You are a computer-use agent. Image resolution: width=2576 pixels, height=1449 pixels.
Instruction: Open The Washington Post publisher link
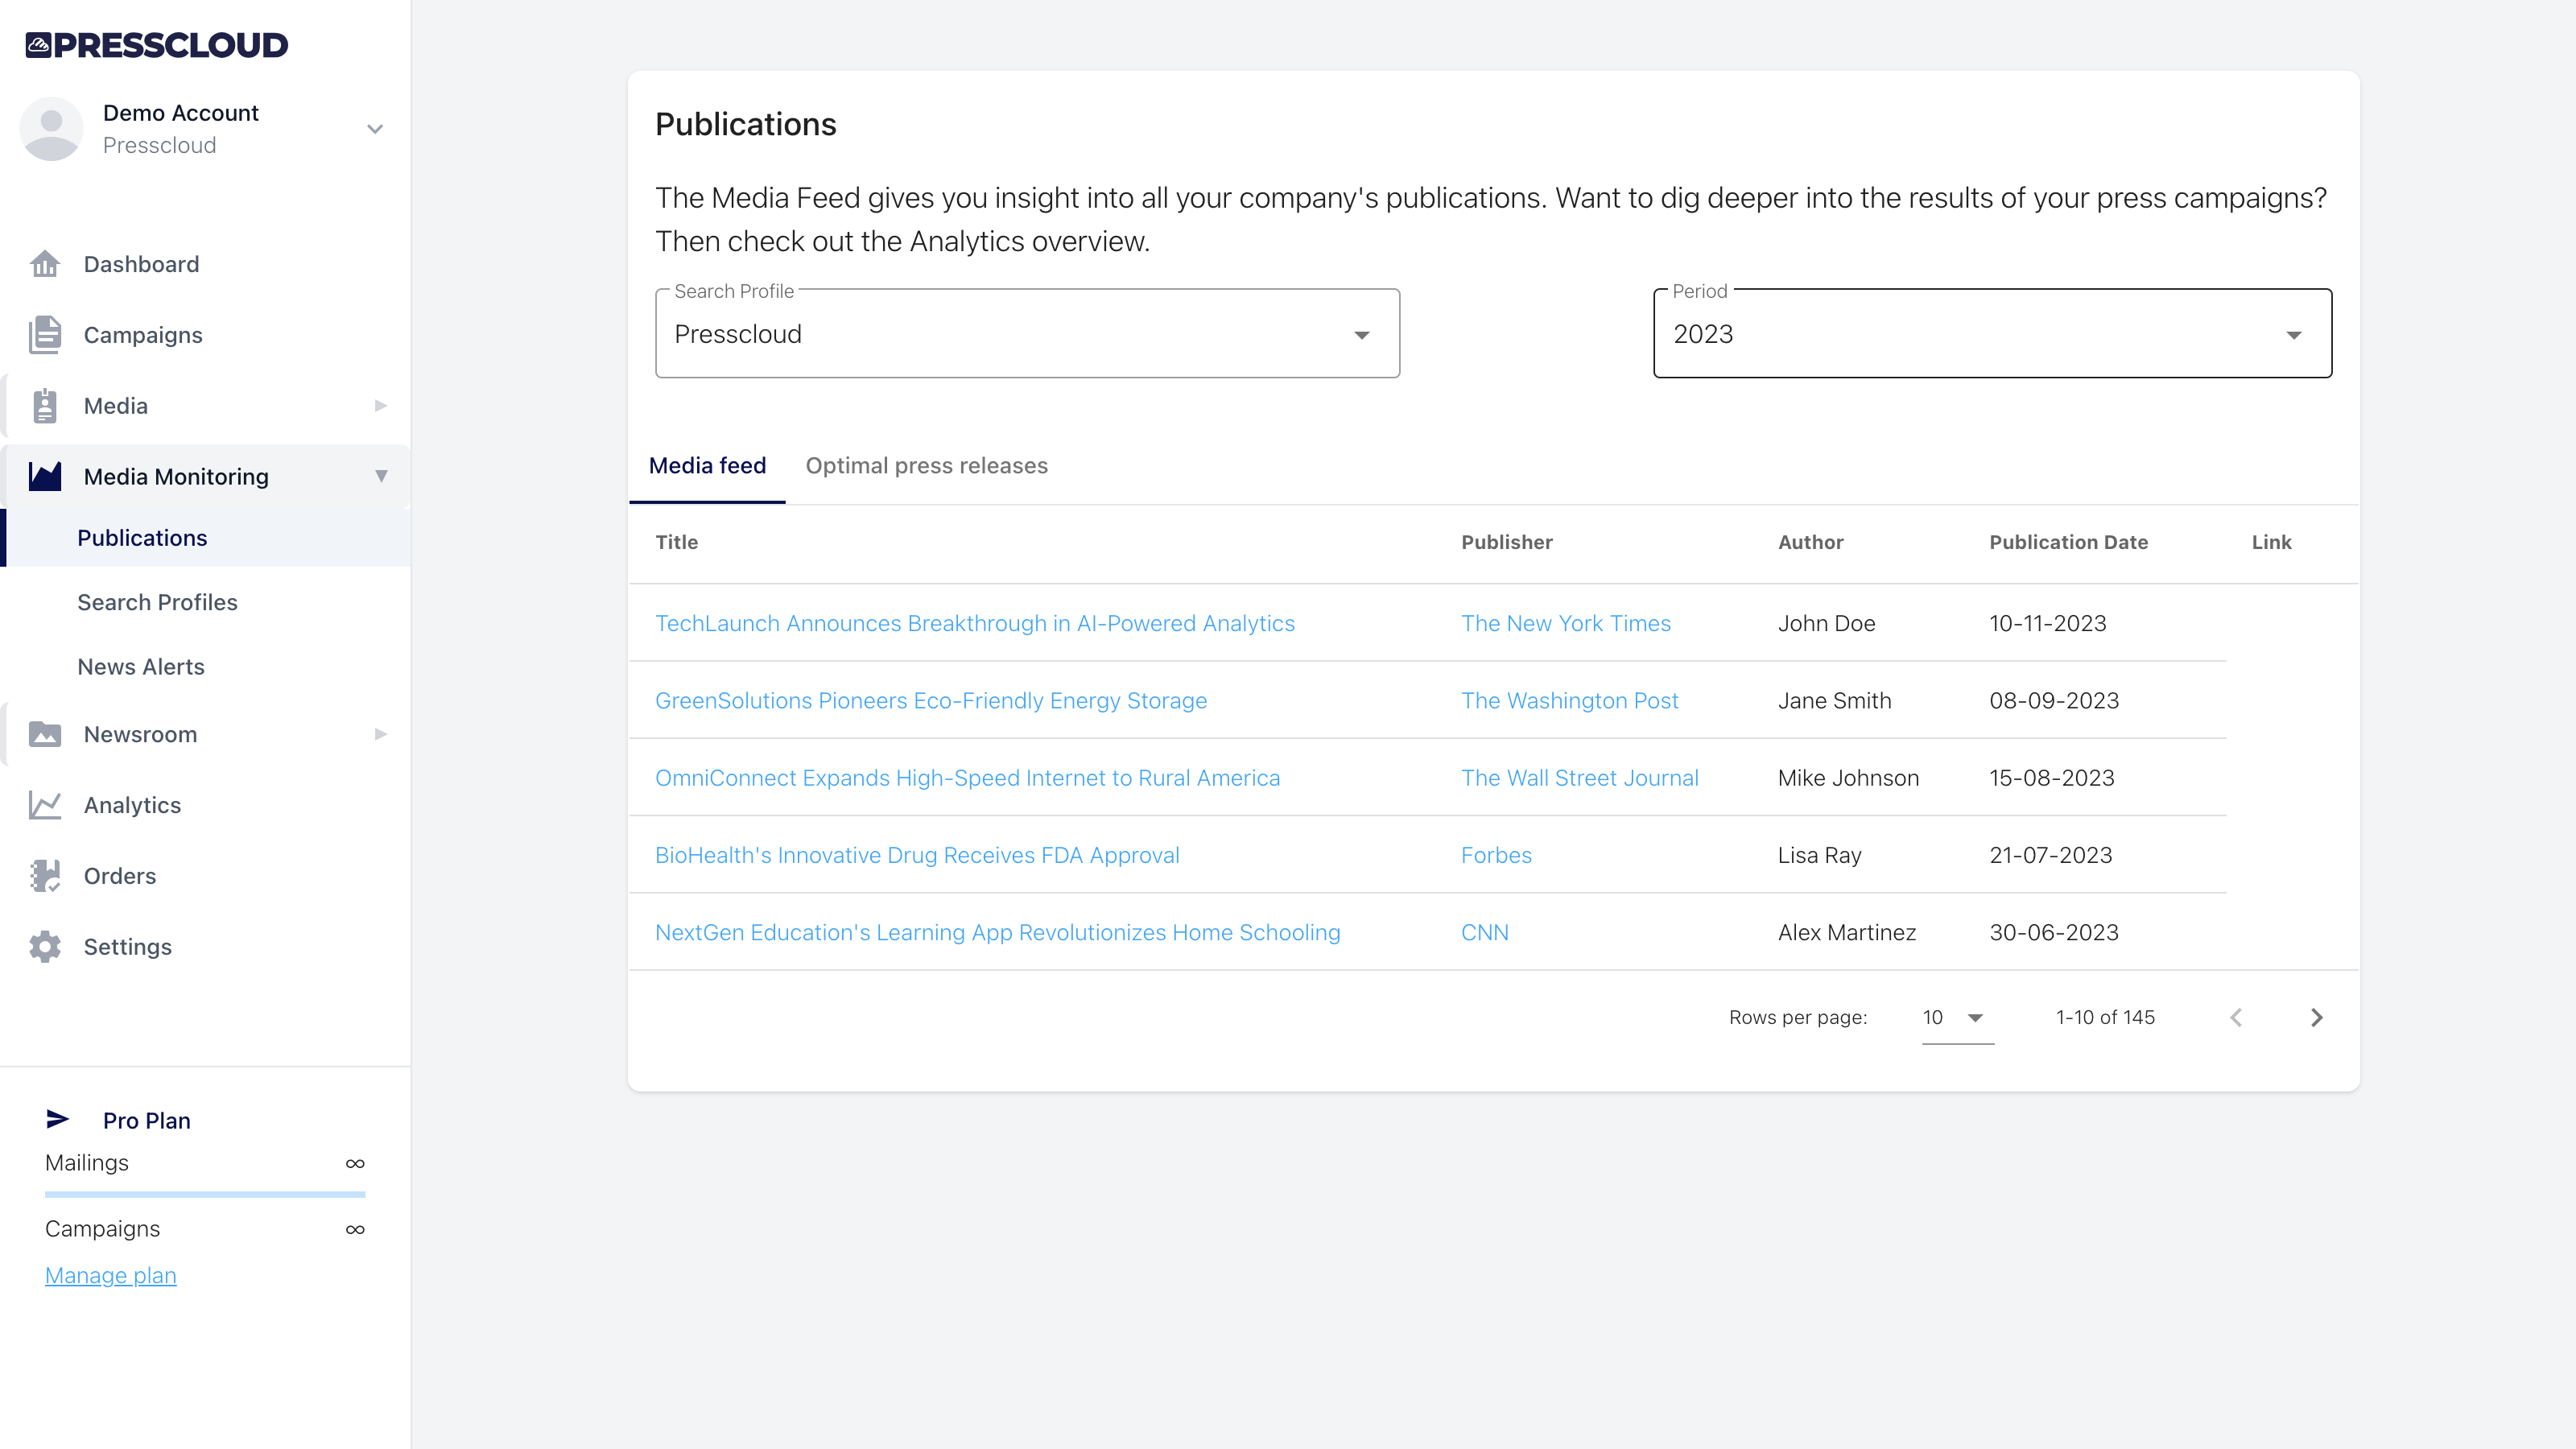click(x=1569, y=701)
